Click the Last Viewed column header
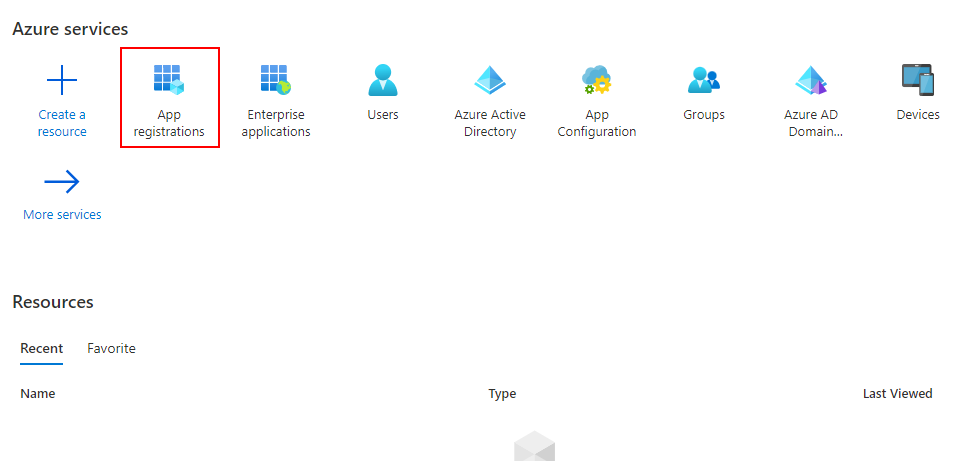This screenshot has height=461, width=960. [898, 394]
